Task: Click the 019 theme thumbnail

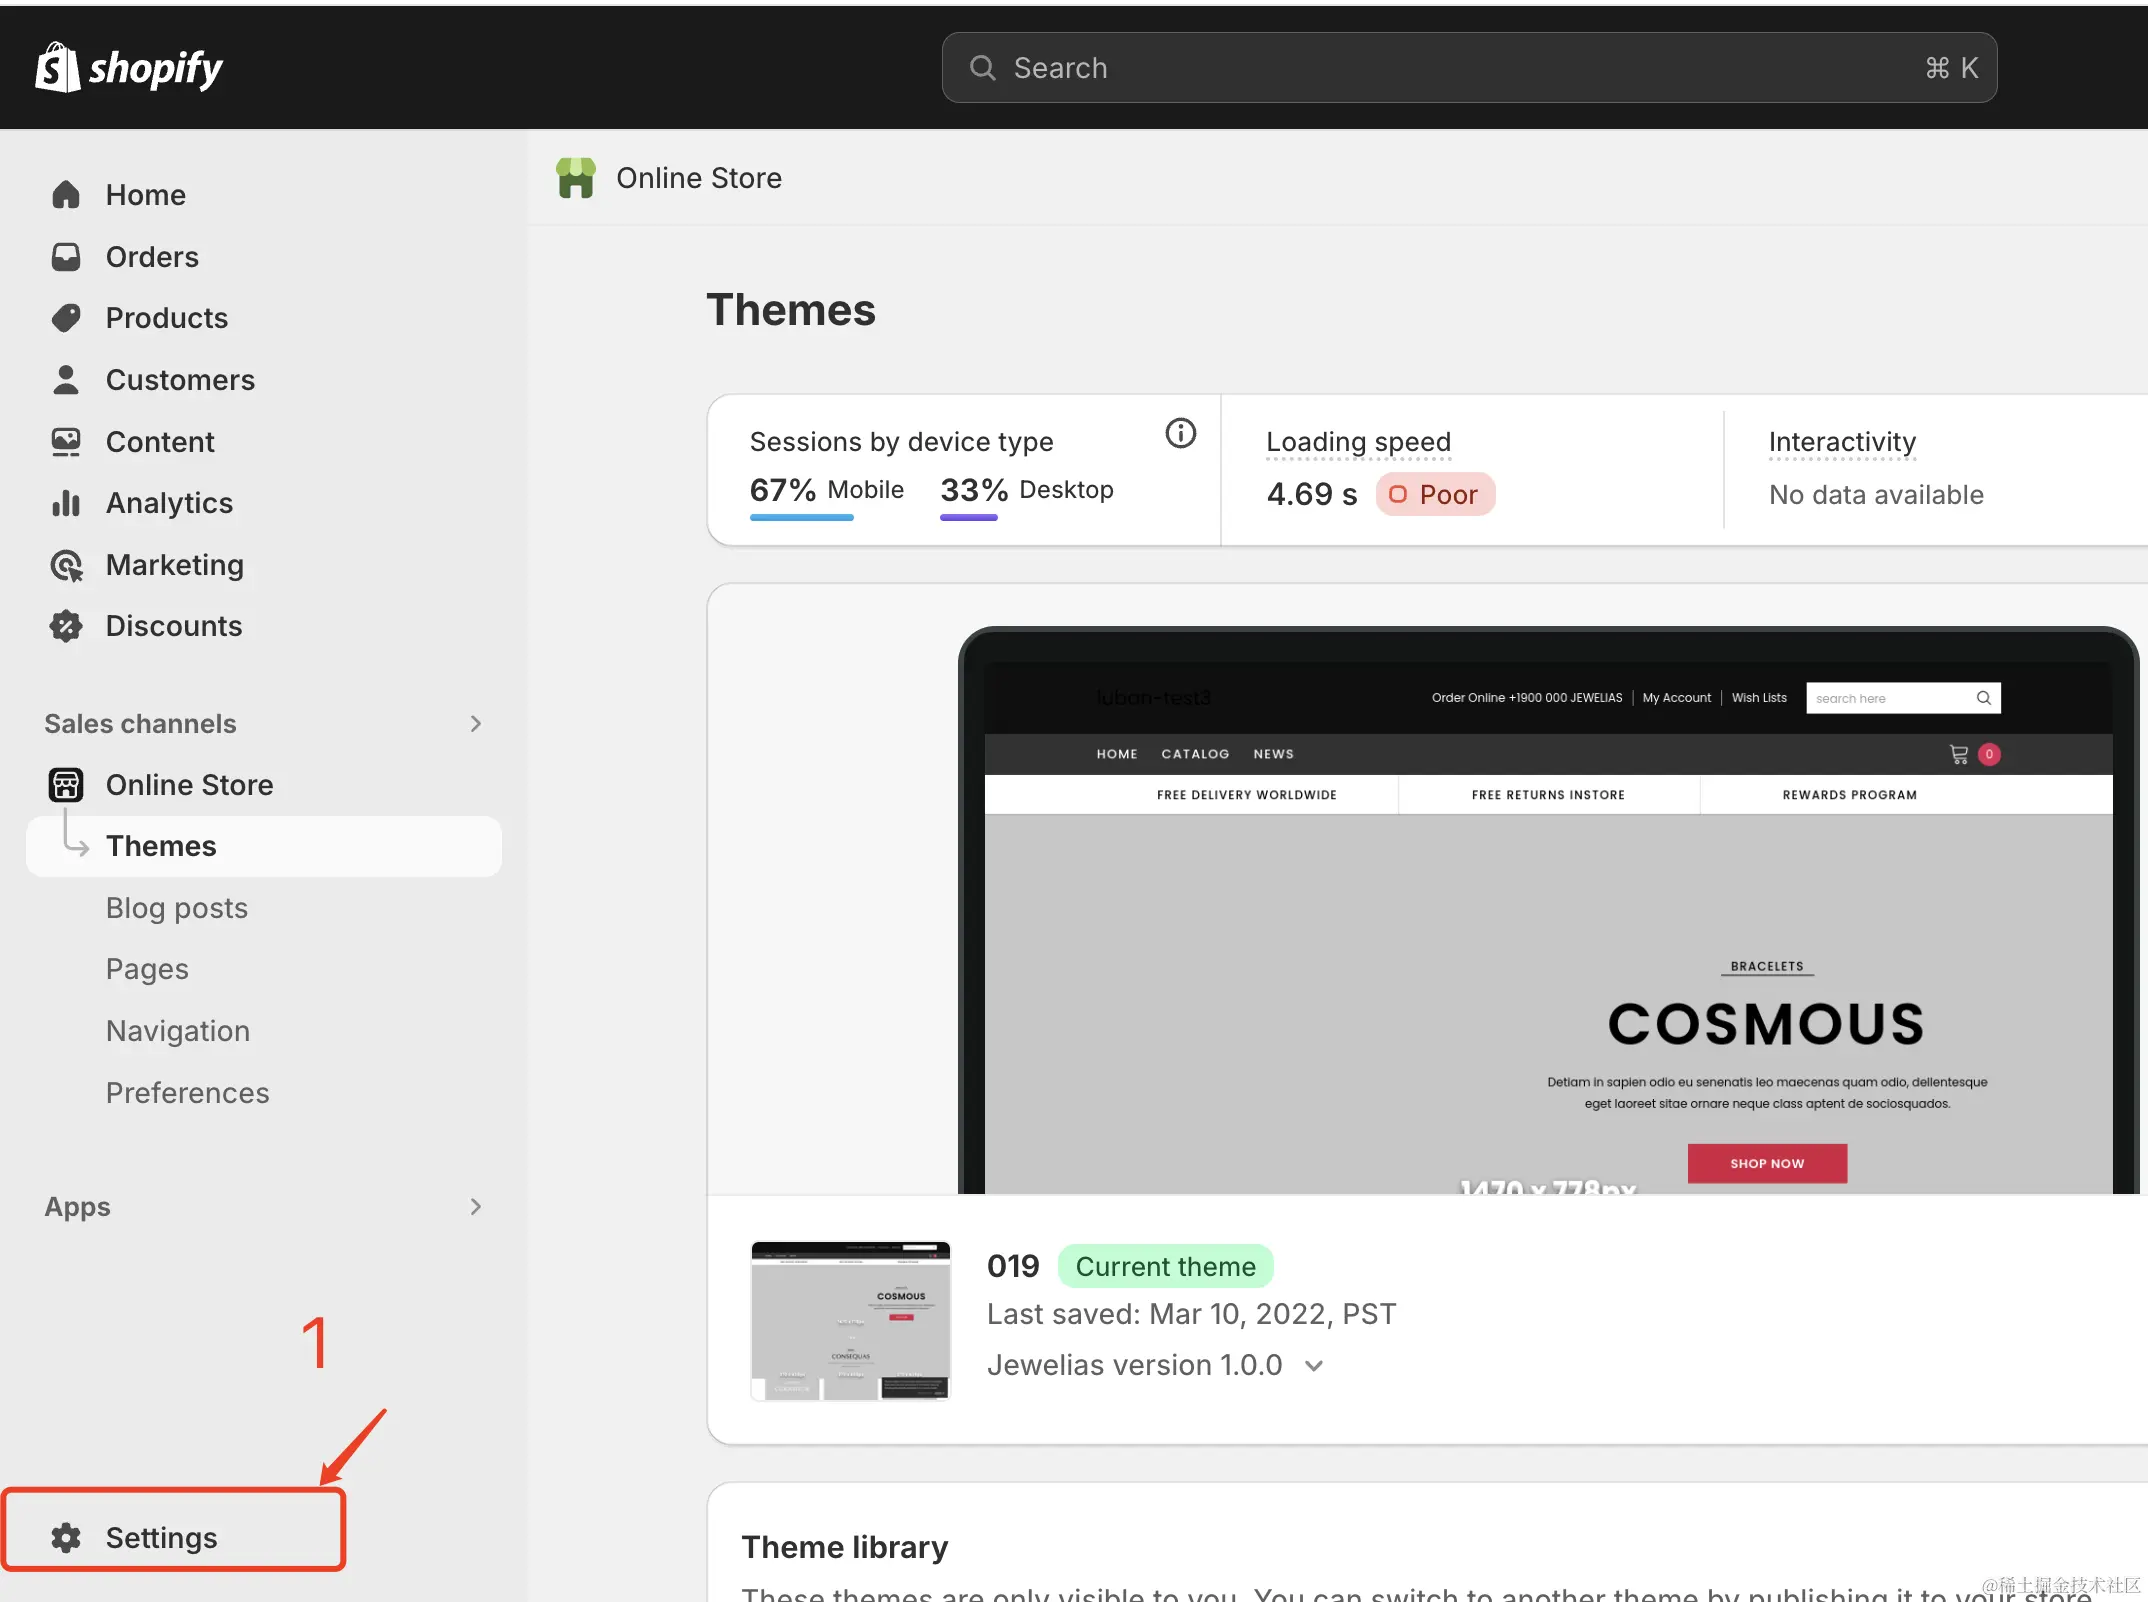Action: (850, 1320)
